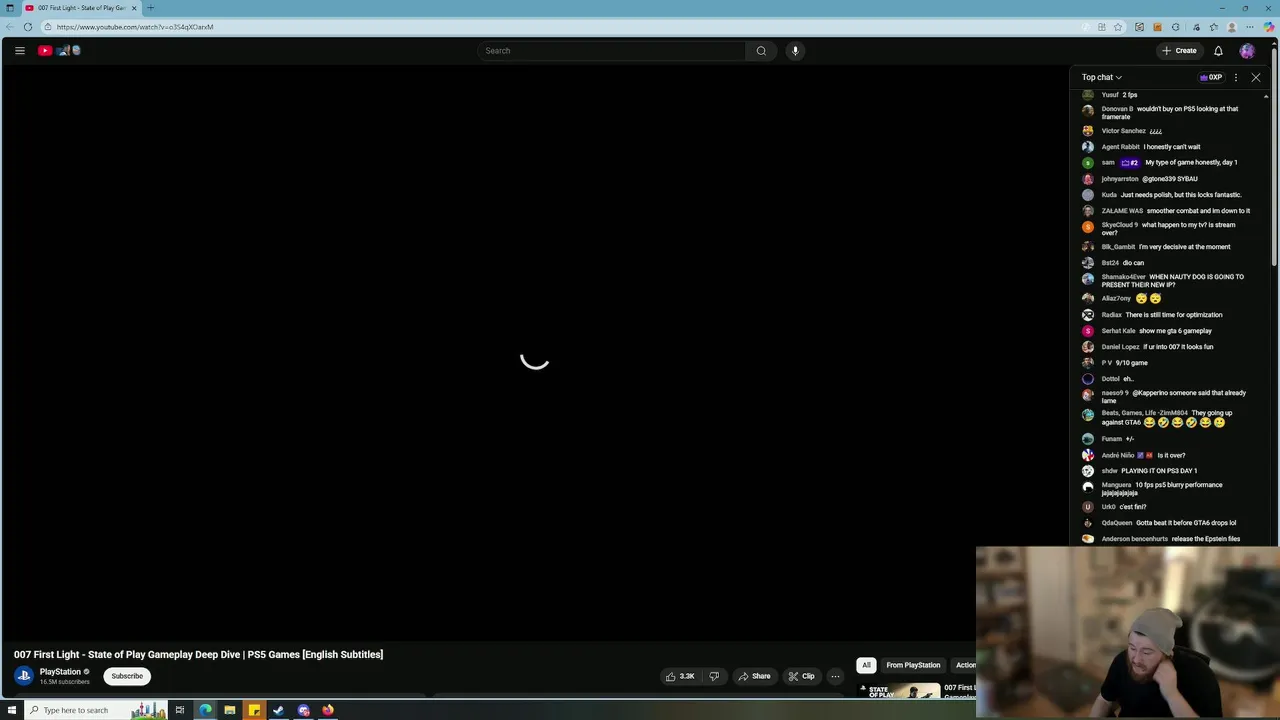This screenshot has width=1280, height=720.
Task: Select the From PlayStation chip
Action: pos(913,665)
